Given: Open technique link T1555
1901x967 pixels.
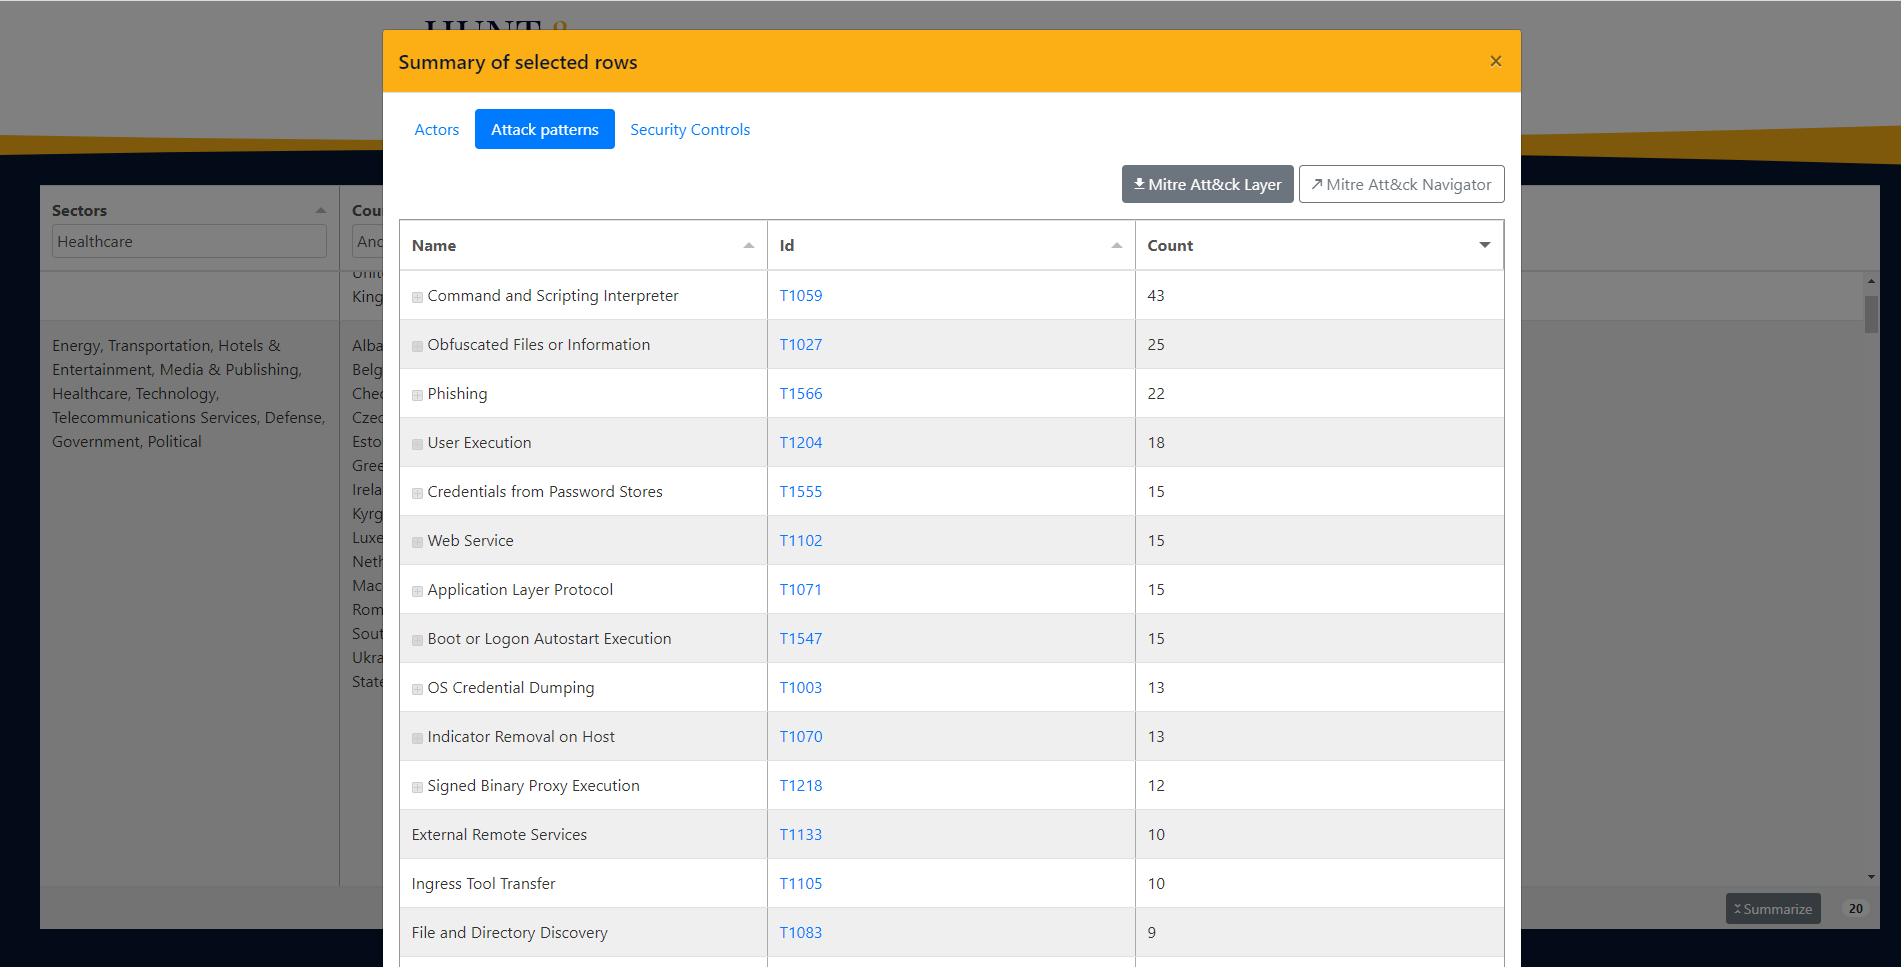Looking at the screenshot, I should pos(801,491).
